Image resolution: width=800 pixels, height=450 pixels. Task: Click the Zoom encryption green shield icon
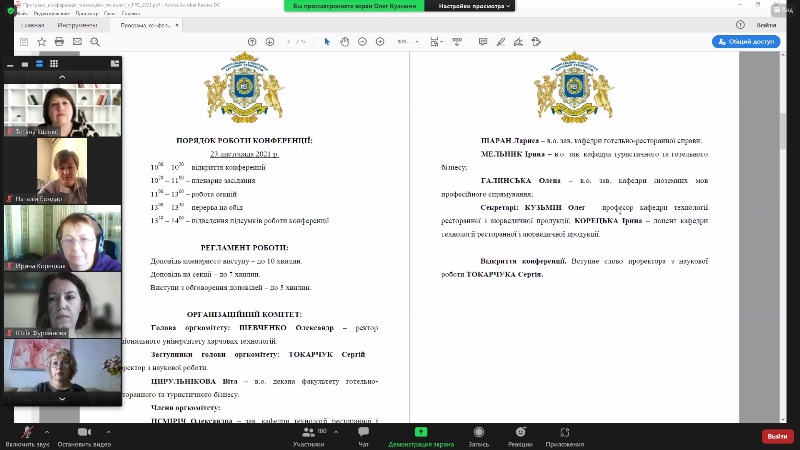(x=10, y=10)
